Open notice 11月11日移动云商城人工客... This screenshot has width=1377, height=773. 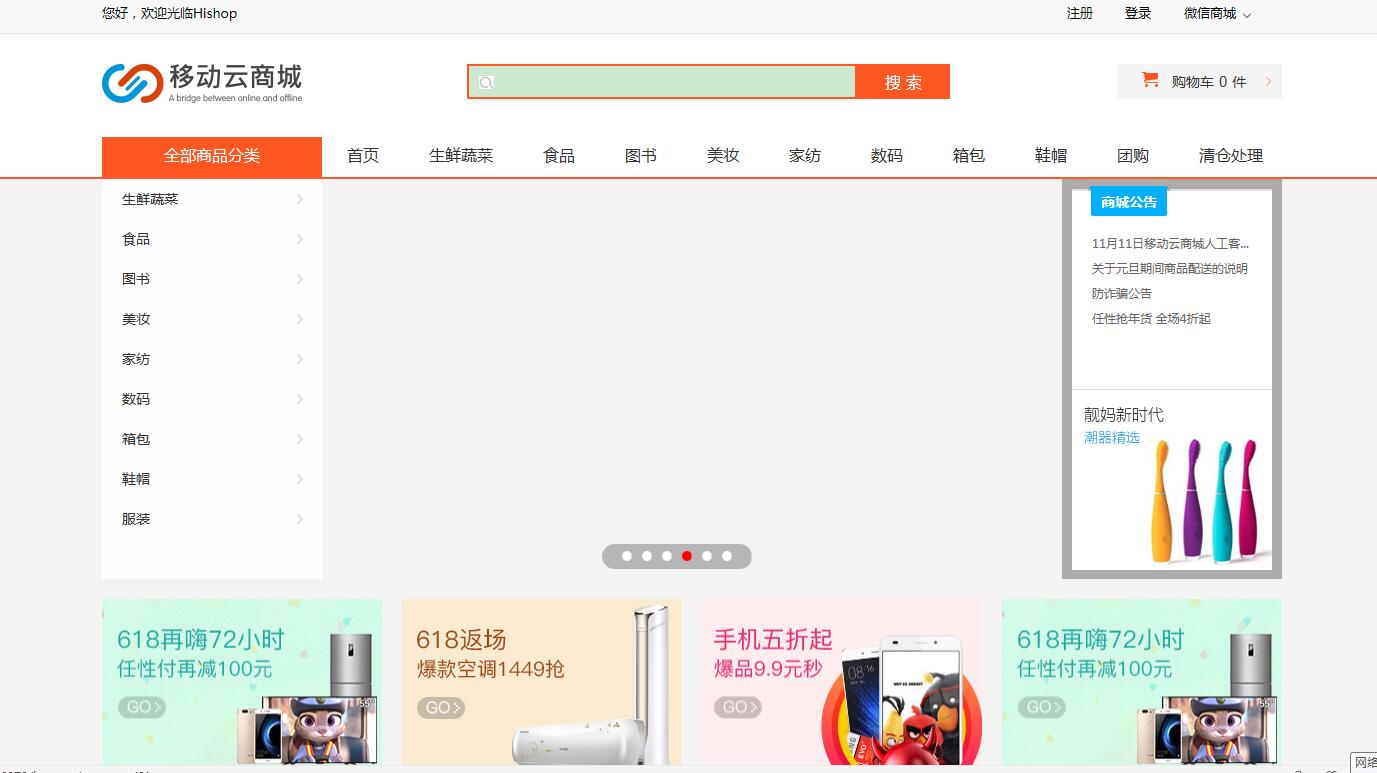[1171, 243]
